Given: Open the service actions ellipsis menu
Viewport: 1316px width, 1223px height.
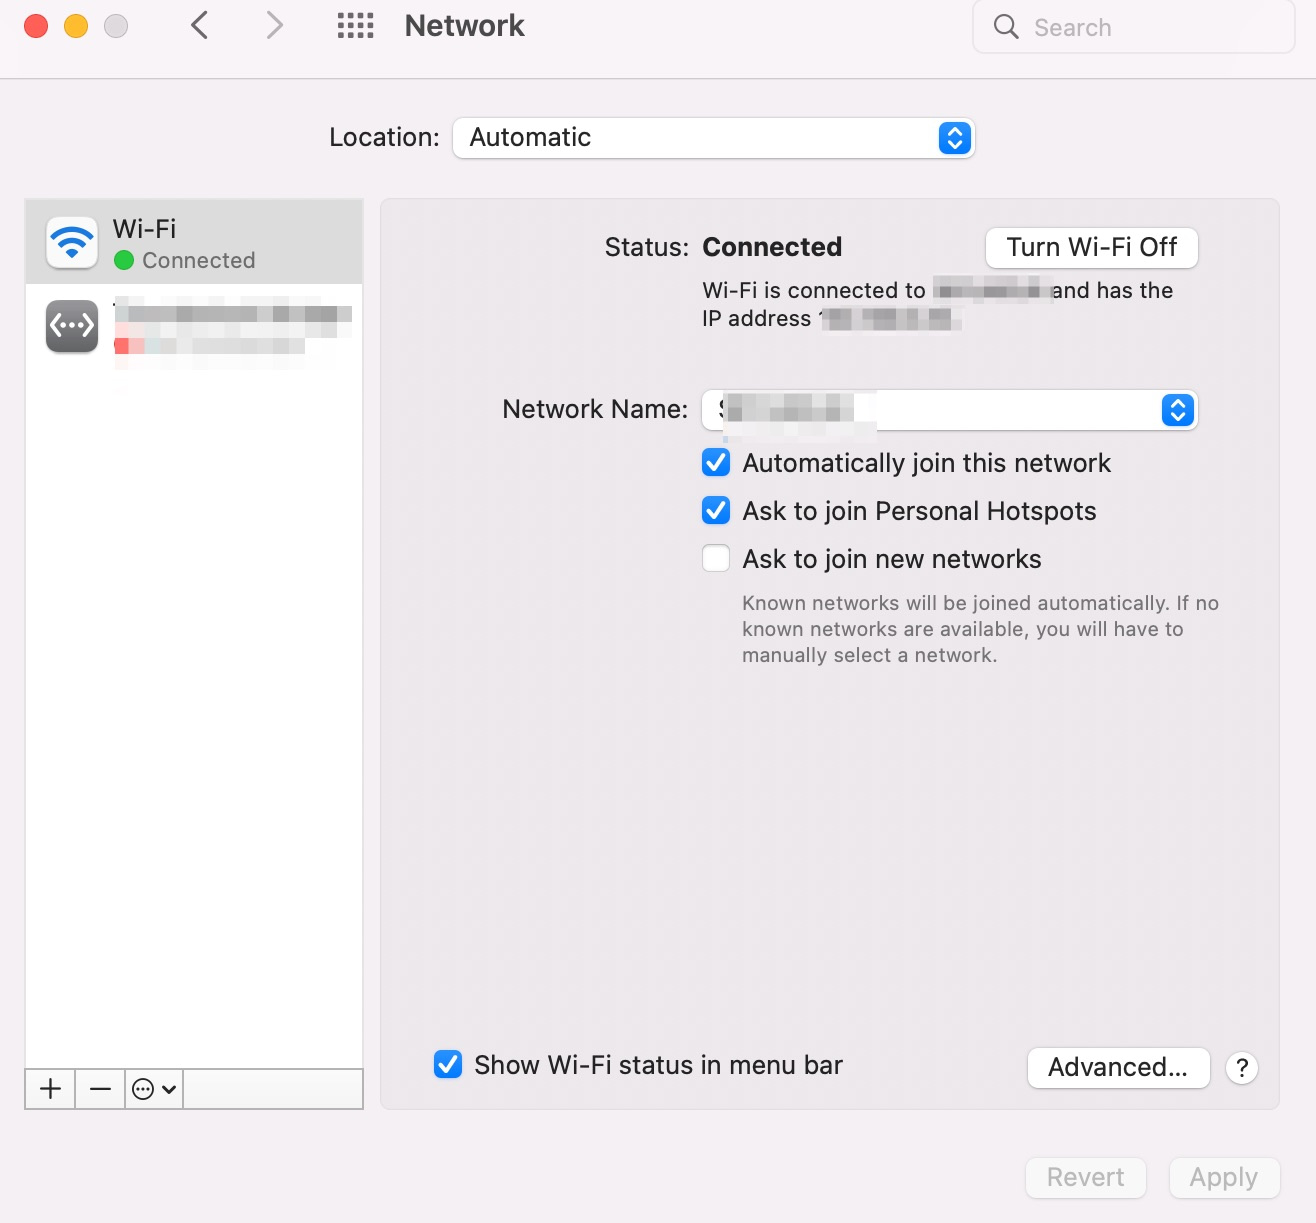Looking at the screenshot, I should [154, 1089].
